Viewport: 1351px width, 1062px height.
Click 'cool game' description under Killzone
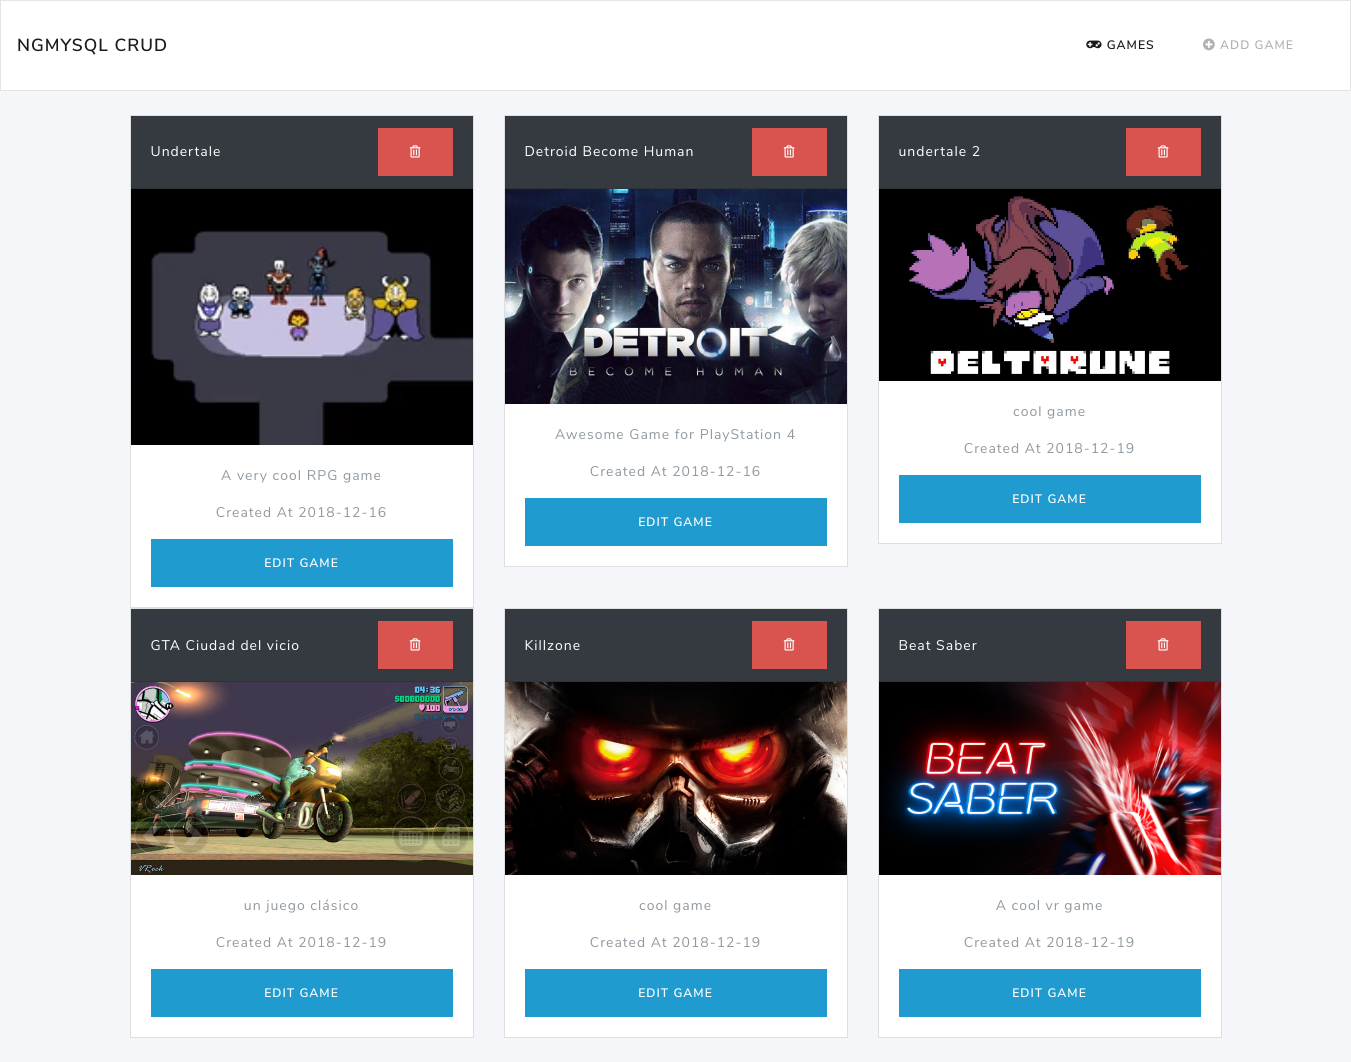click(675, 906)
